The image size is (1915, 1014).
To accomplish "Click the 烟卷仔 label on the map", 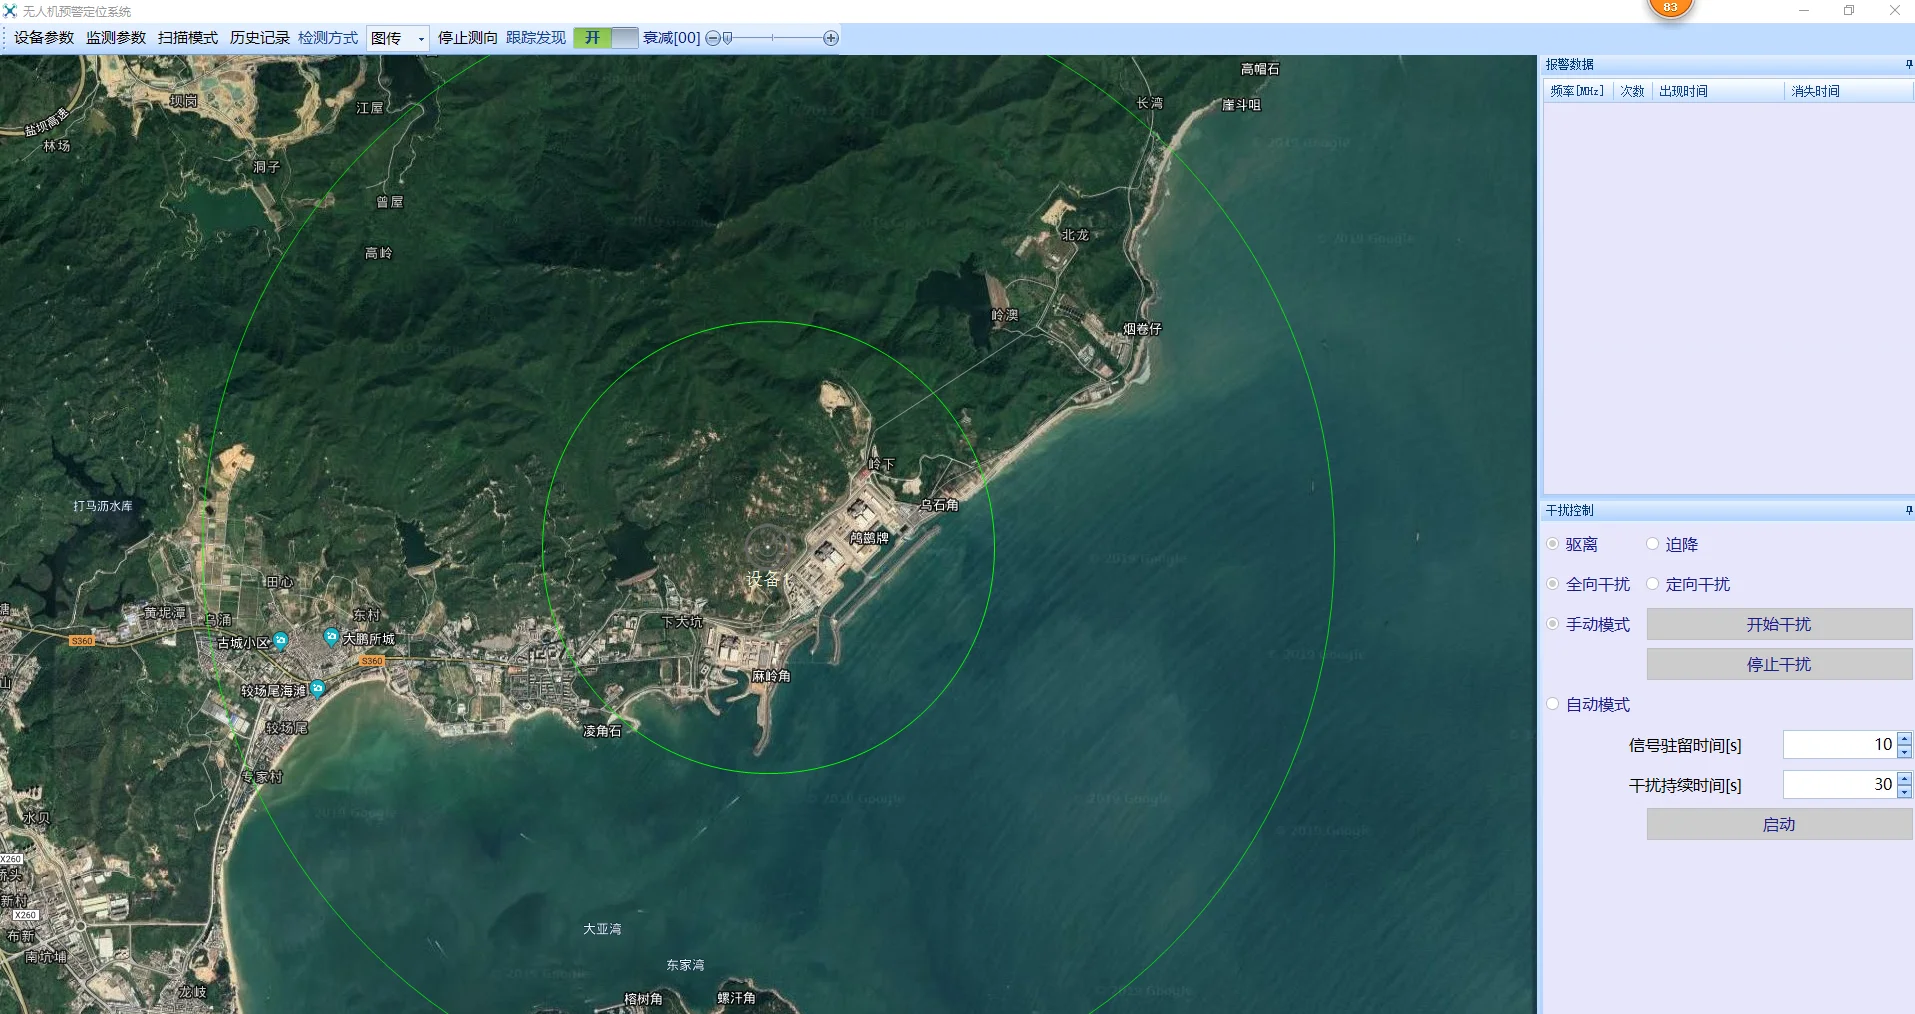I will click(x=1142, y=328).
